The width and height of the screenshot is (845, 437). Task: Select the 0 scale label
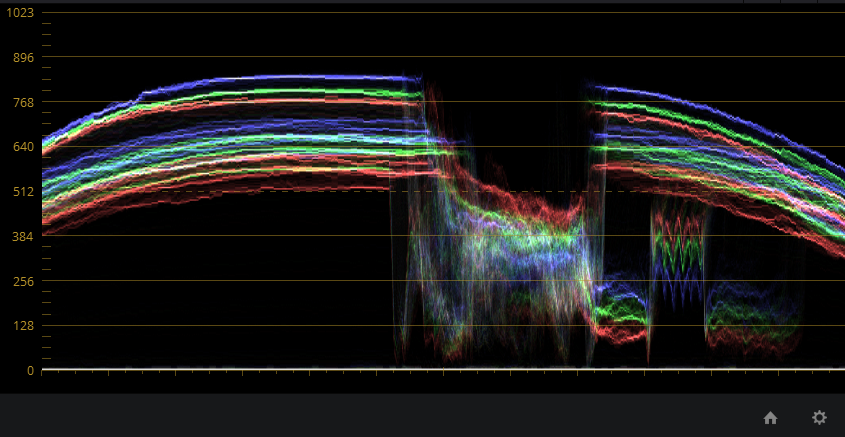pyautogui.click(x=31, y=371)
